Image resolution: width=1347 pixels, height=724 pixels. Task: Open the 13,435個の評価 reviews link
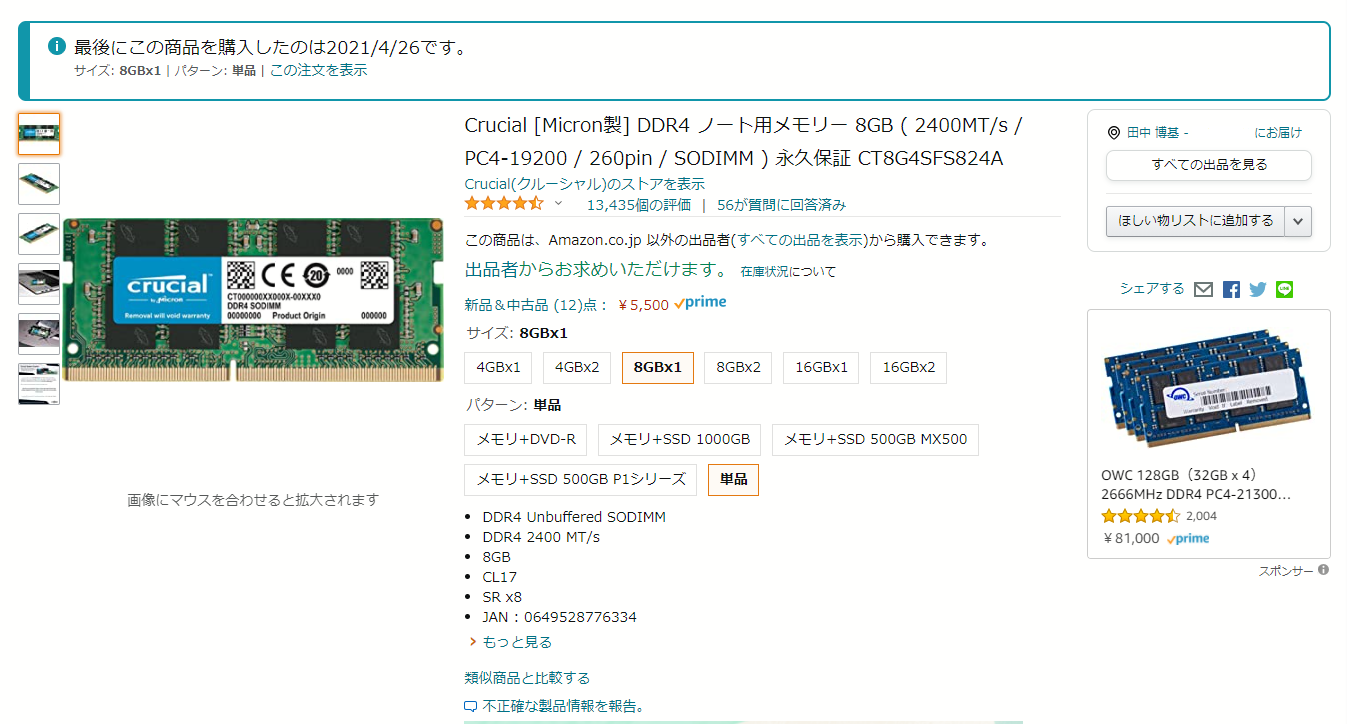click(638, 205)
